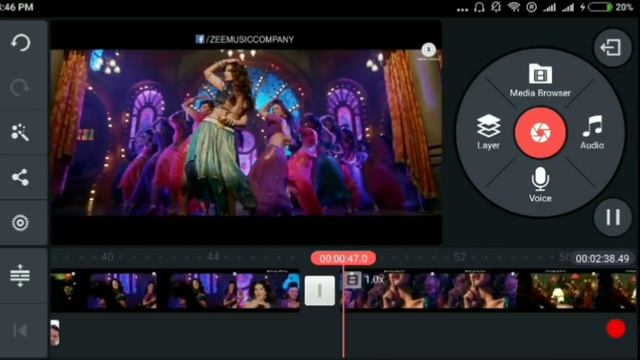Tap the timeline ruler mark 52
The width and height of the screenshot is (640, 360).
(460, 257)
